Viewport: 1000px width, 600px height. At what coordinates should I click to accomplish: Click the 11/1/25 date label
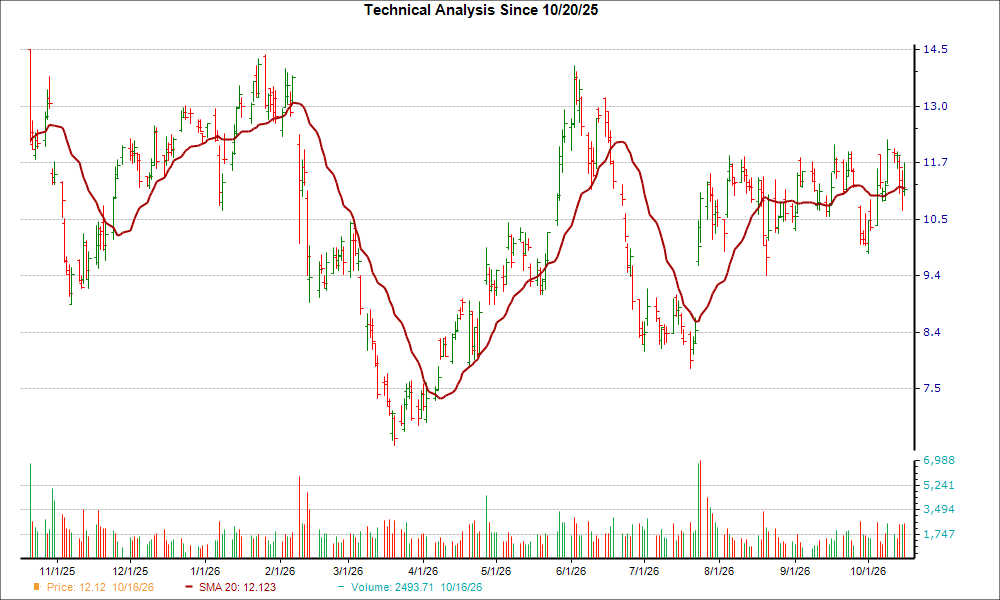[x=57, y=571]
